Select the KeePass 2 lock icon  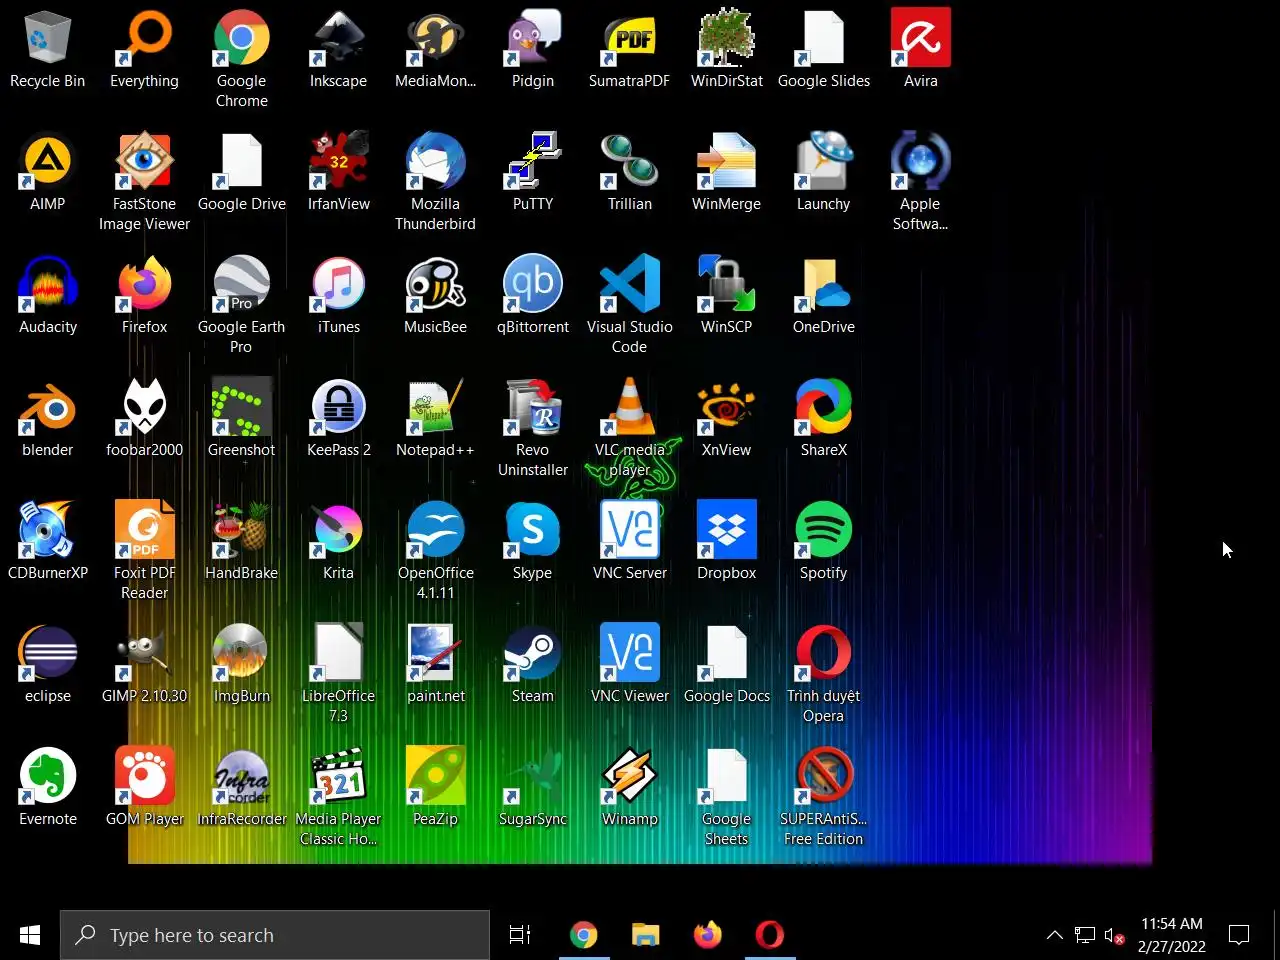point(338,408)
